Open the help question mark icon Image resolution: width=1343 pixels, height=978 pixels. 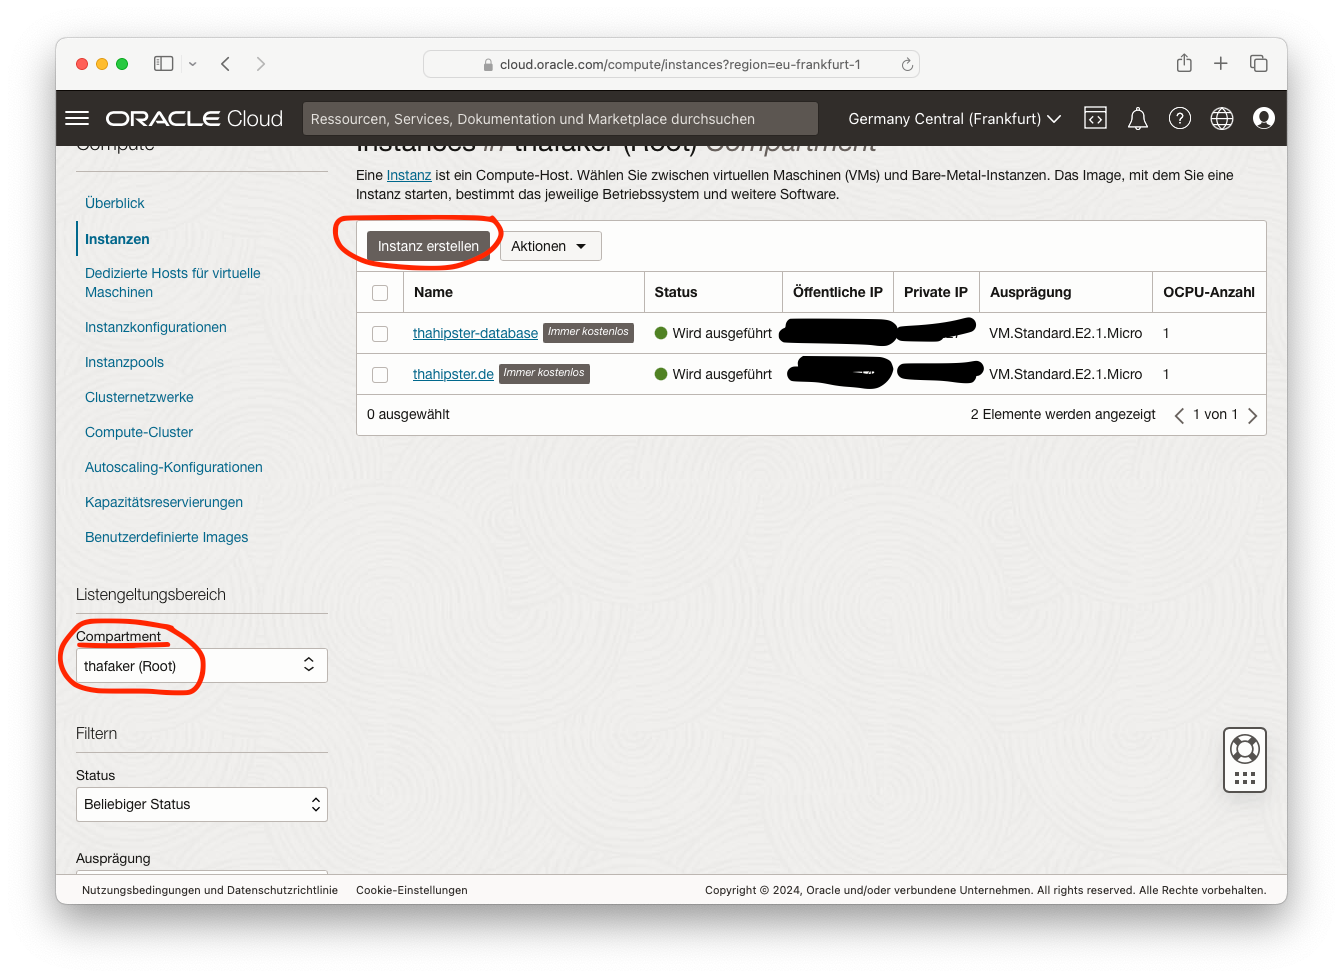(x=1179, y=117)
